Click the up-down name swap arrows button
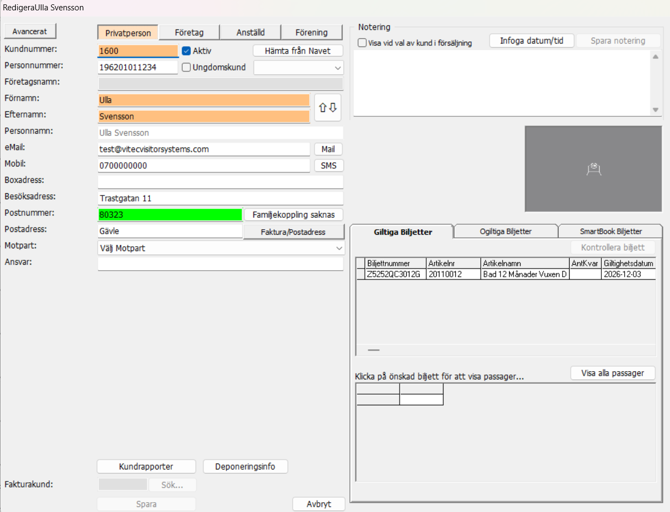The height and width of the screenshot is (512, 670). [328, 108]
